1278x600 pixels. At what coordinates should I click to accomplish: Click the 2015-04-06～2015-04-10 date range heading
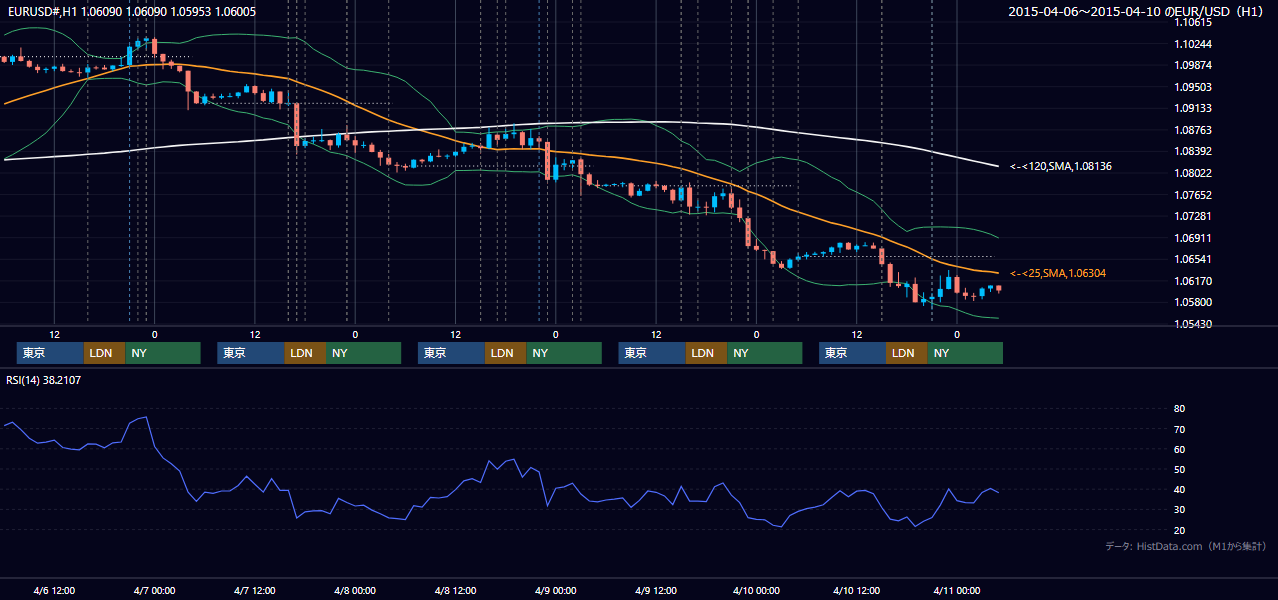1137,12
